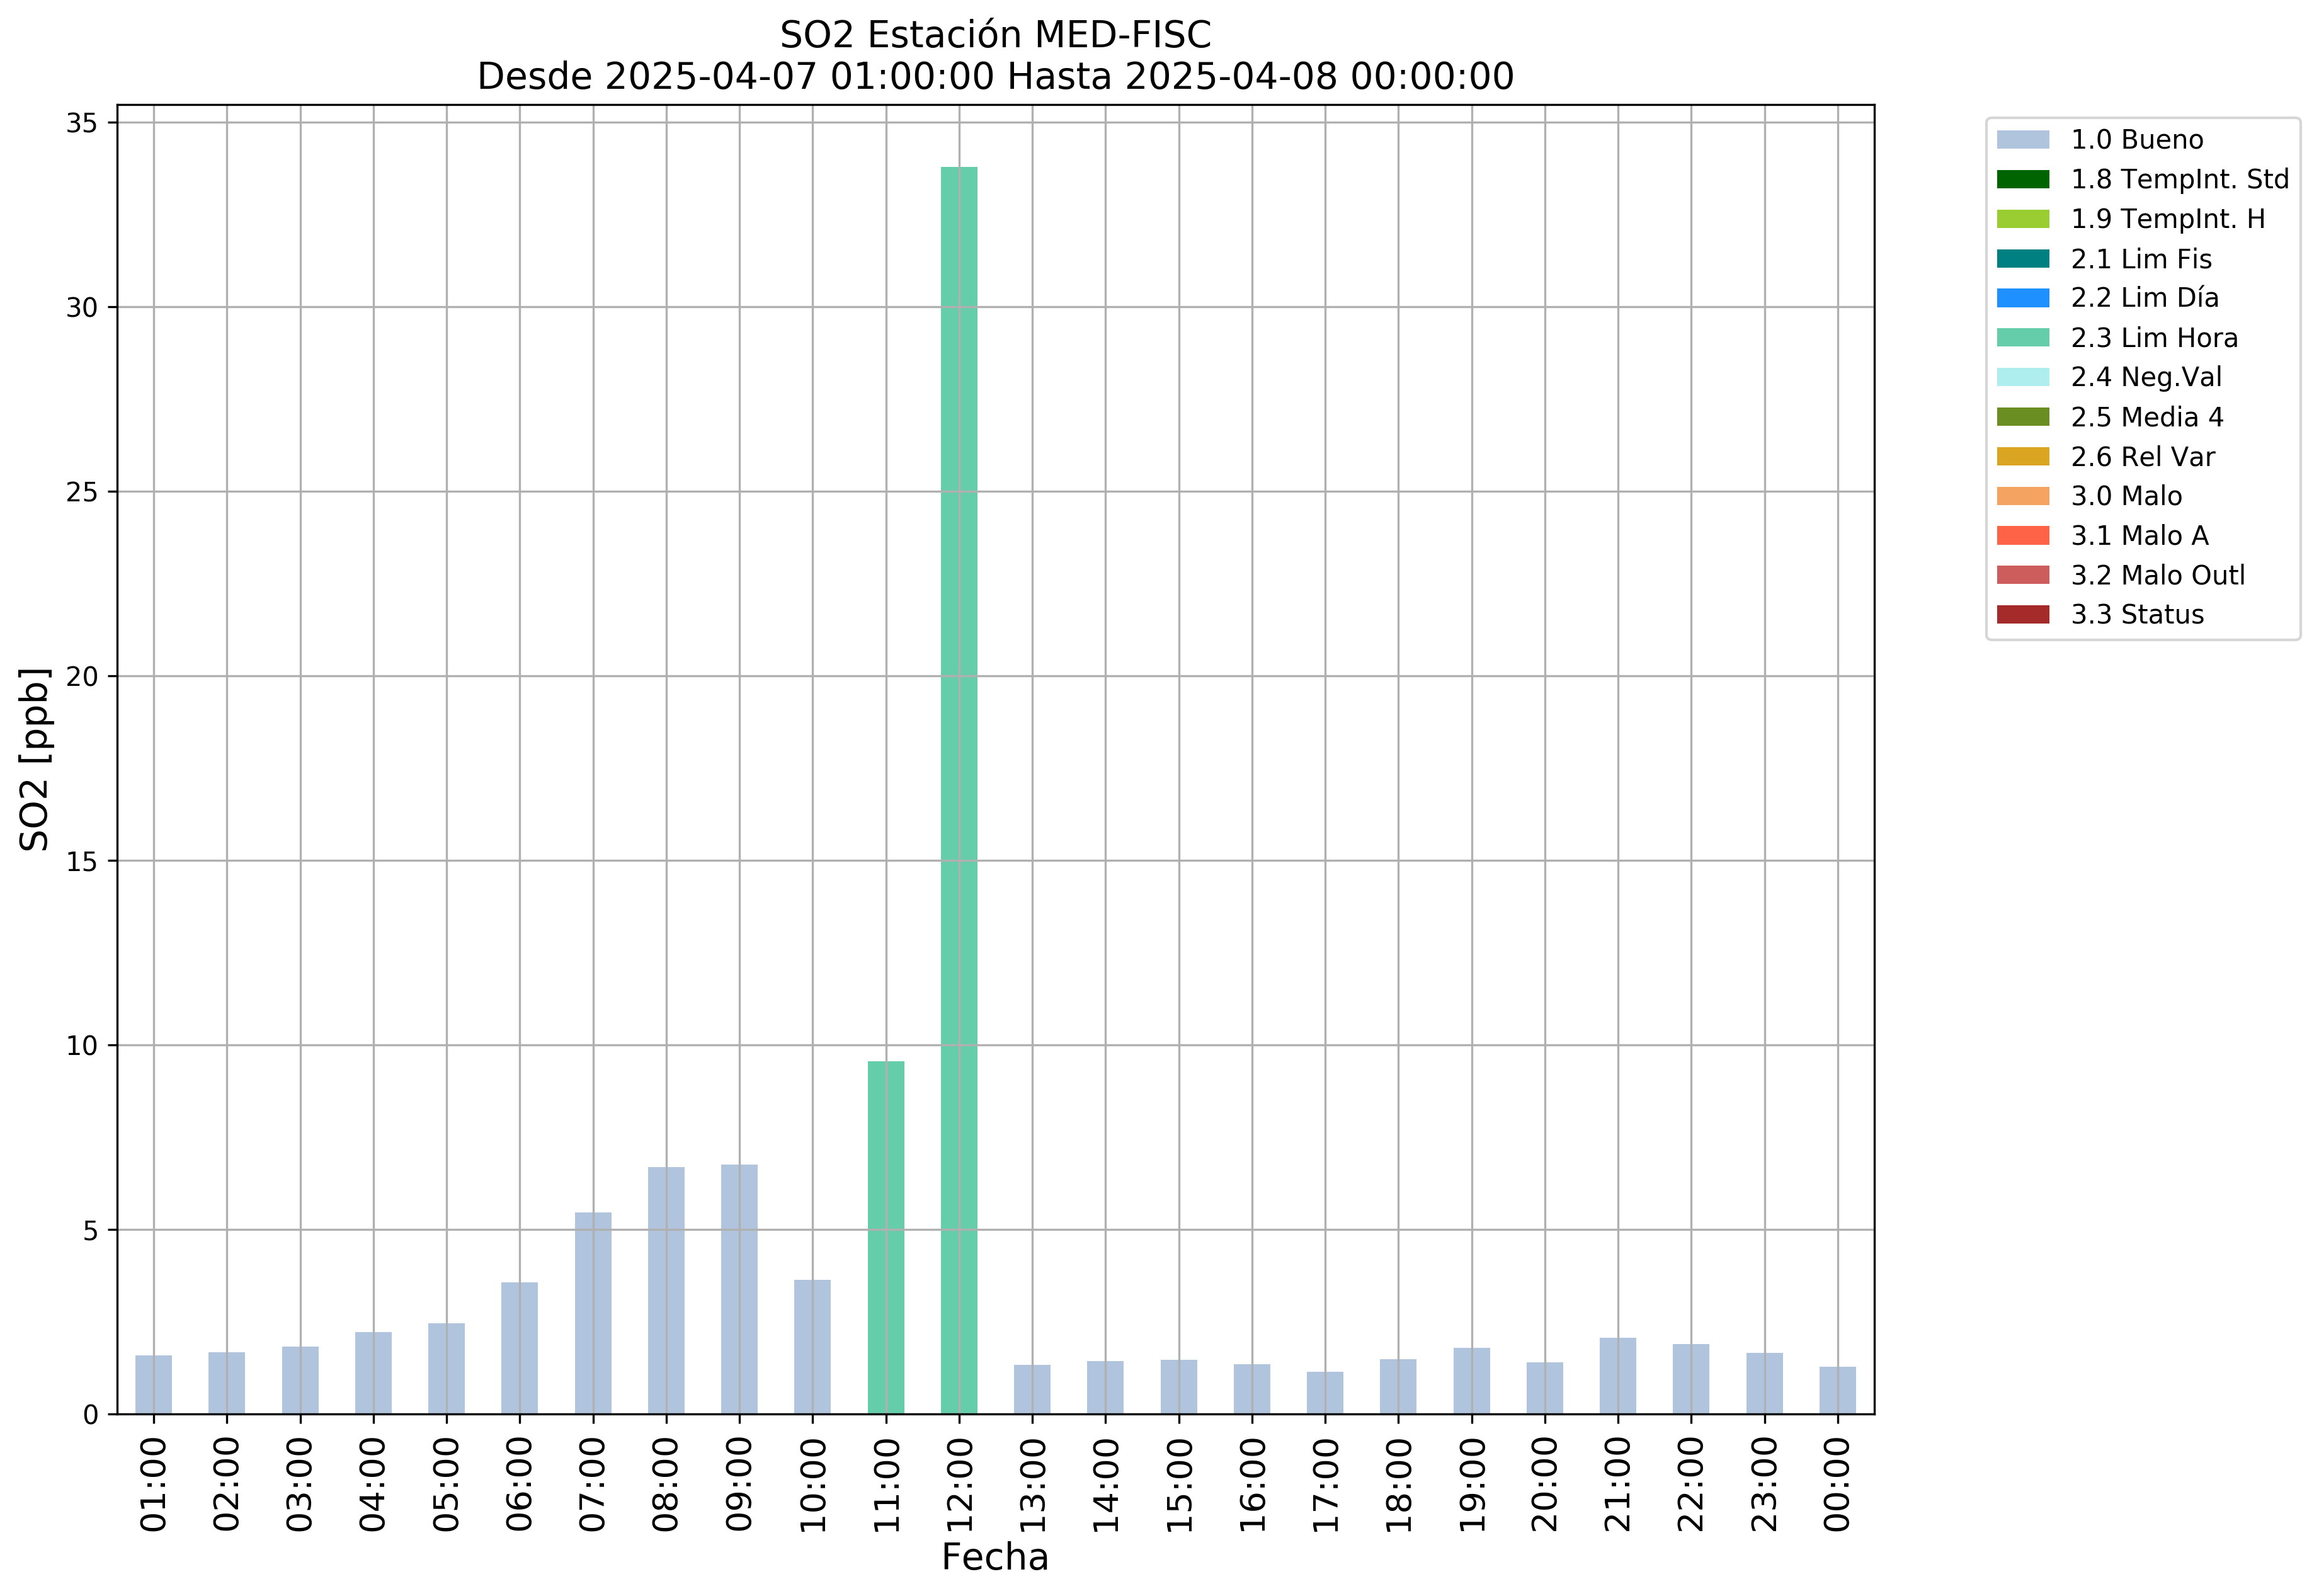2319x1596 pixels.
Task: Click the '15' y-axis tick label
Action: point(82,861)
